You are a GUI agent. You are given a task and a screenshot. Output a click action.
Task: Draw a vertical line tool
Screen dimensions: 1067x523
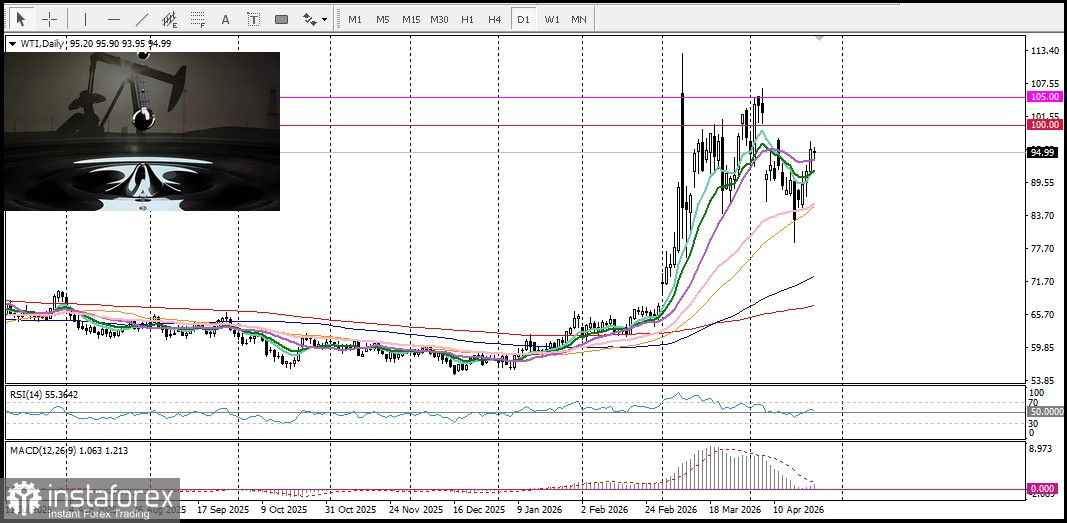[x=85, y=19]
